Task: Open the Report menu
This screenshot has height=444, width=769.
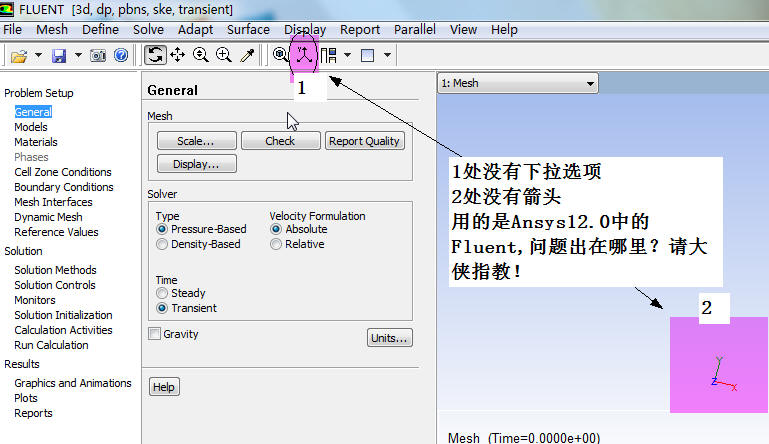Action: click(360, 30)
